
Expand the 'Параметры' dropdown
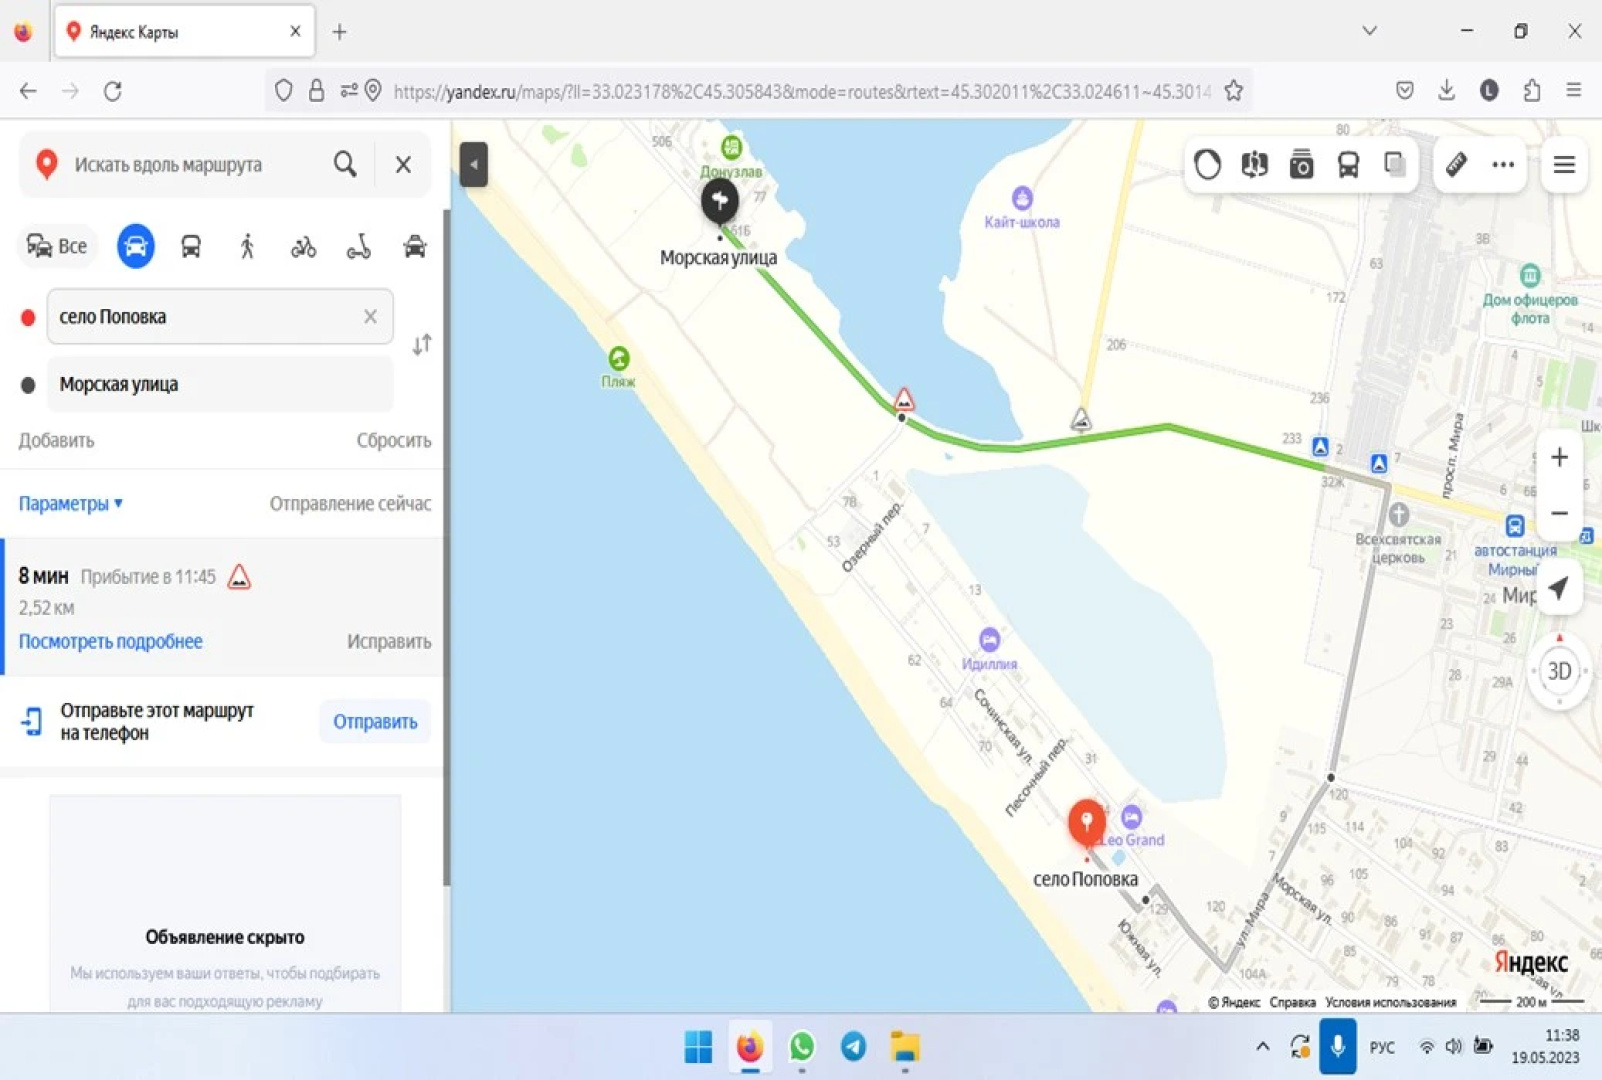[x=70, y=503]
